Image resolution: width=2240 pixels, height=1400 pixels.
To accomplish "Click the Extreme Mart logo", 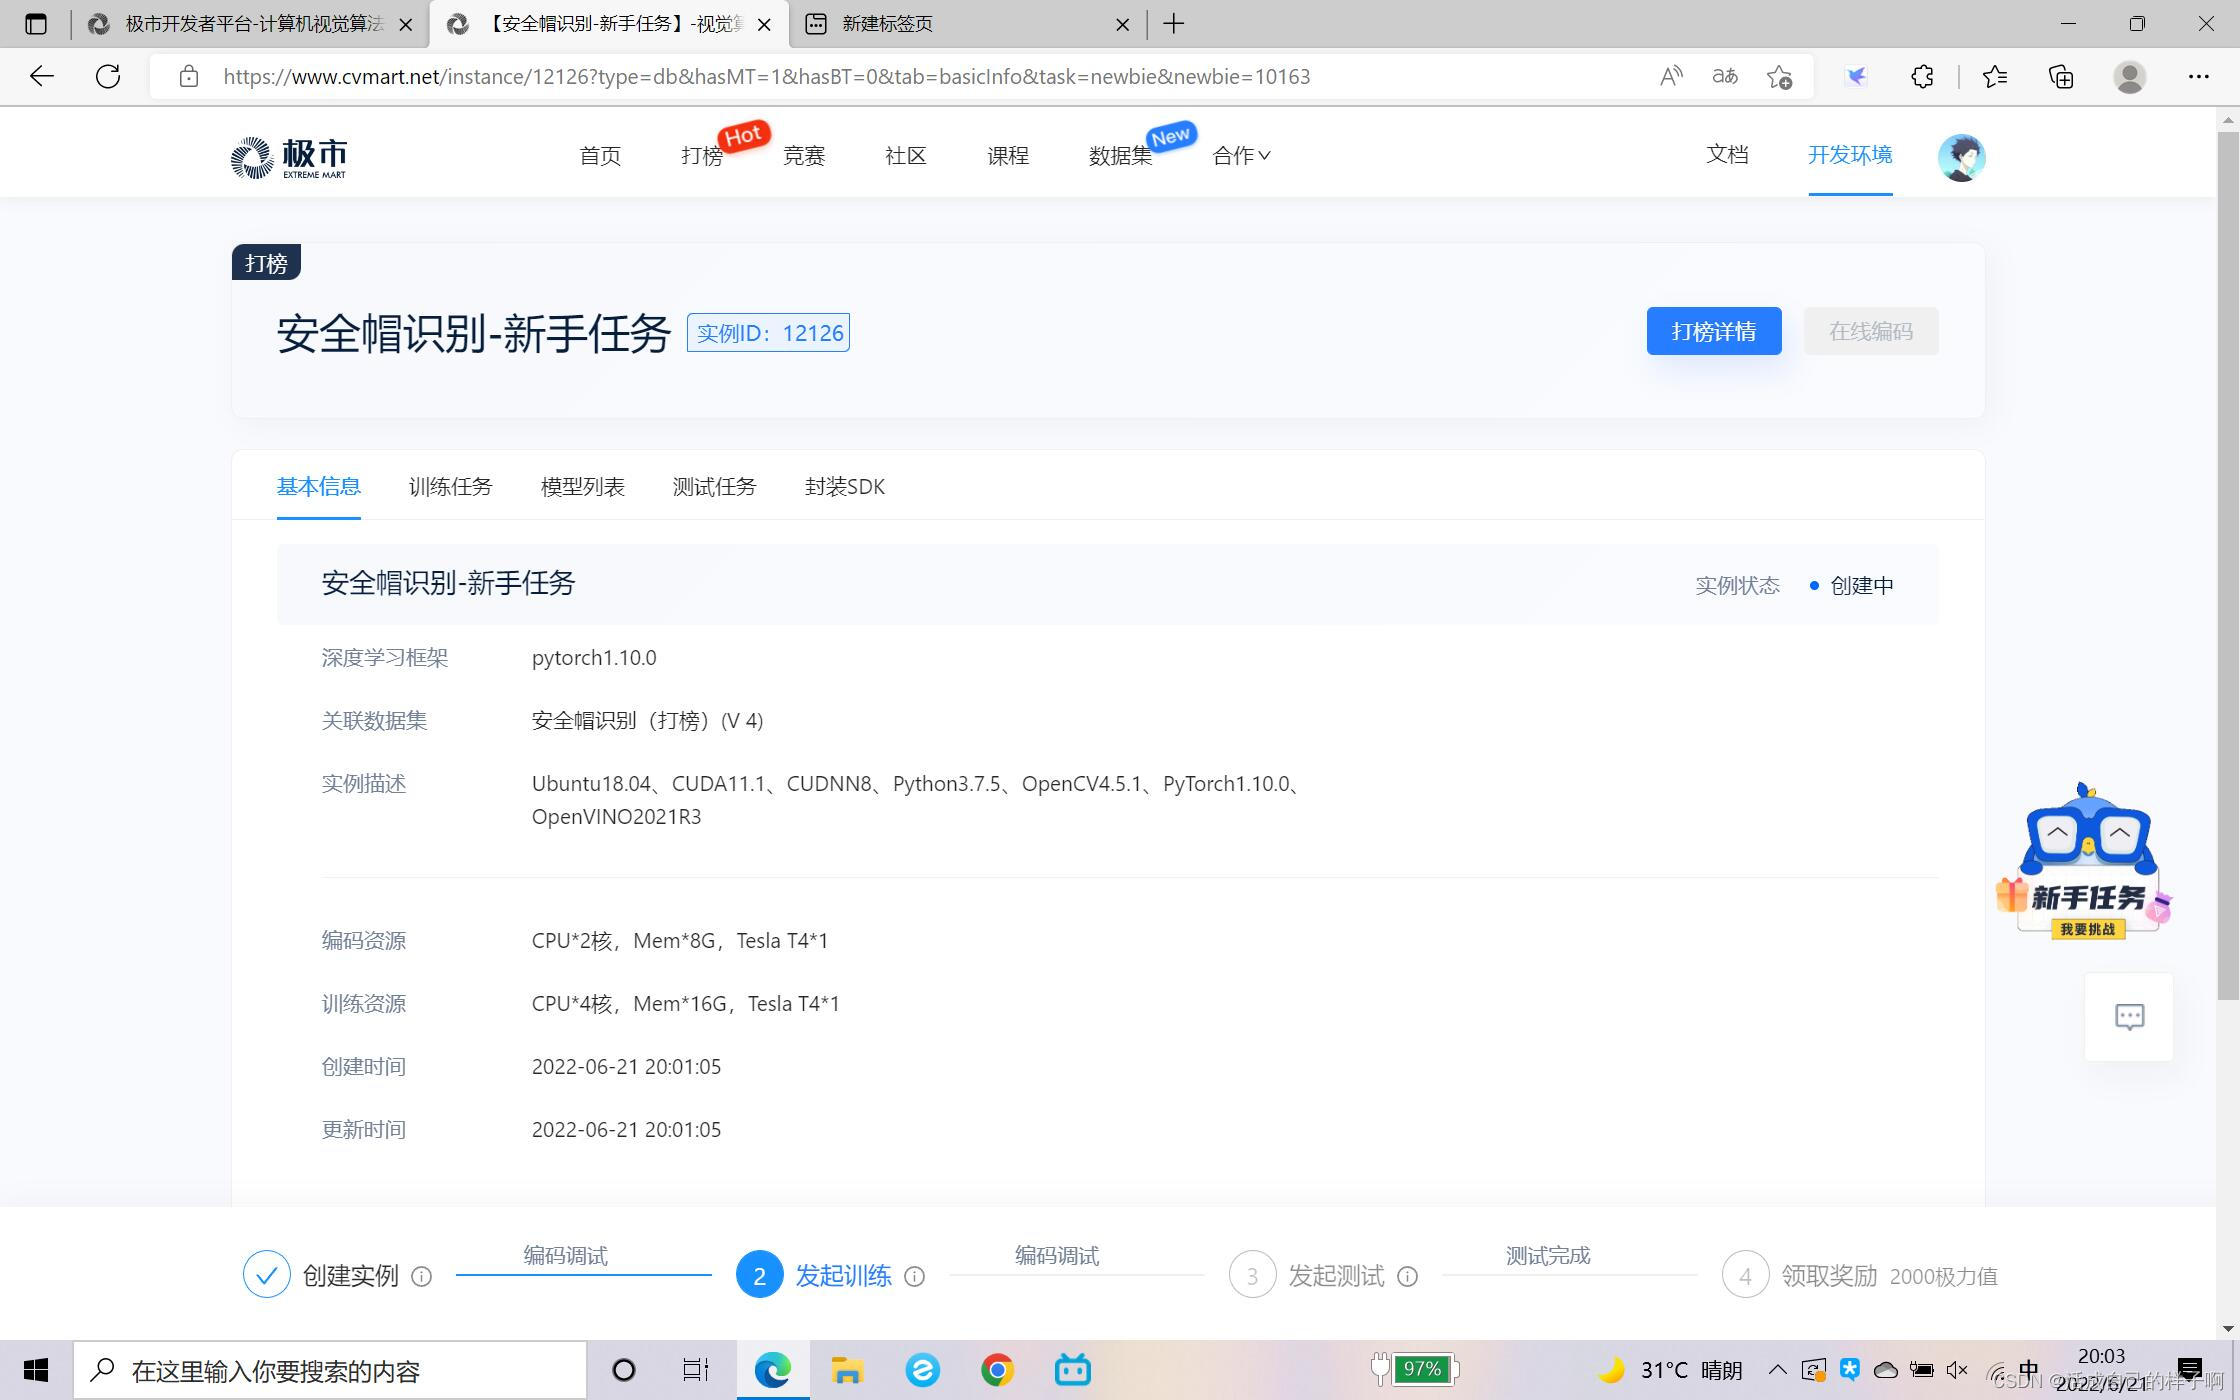I will [x=288, y=157].
